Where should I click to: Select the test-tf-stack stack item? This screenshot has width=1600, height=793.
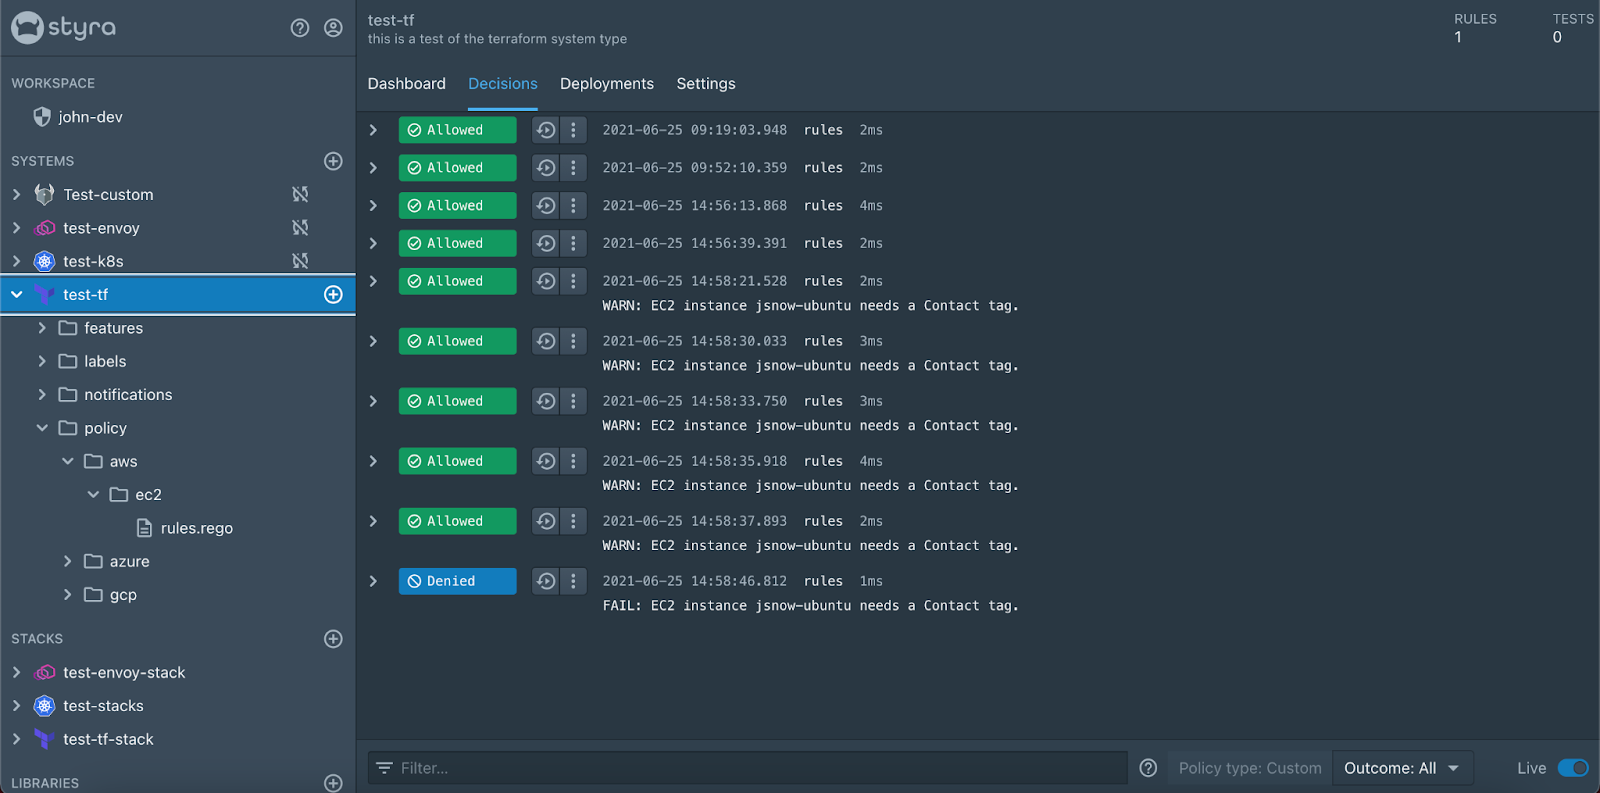[108, 739]
